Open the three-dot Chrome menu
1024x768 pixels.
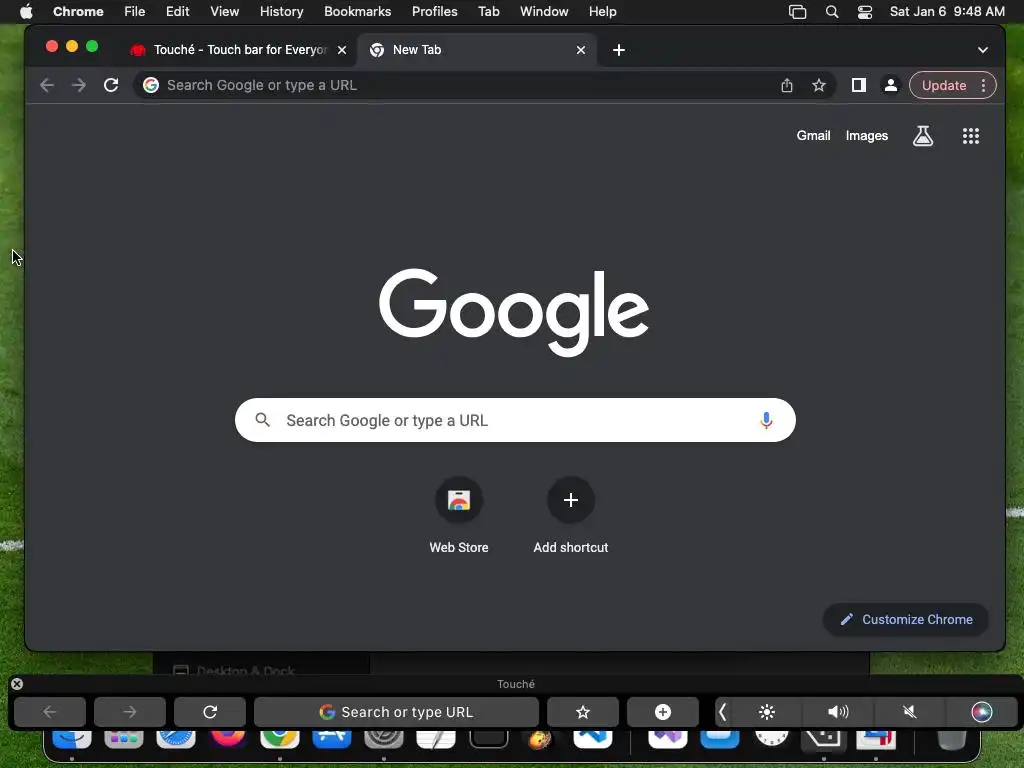984,85
